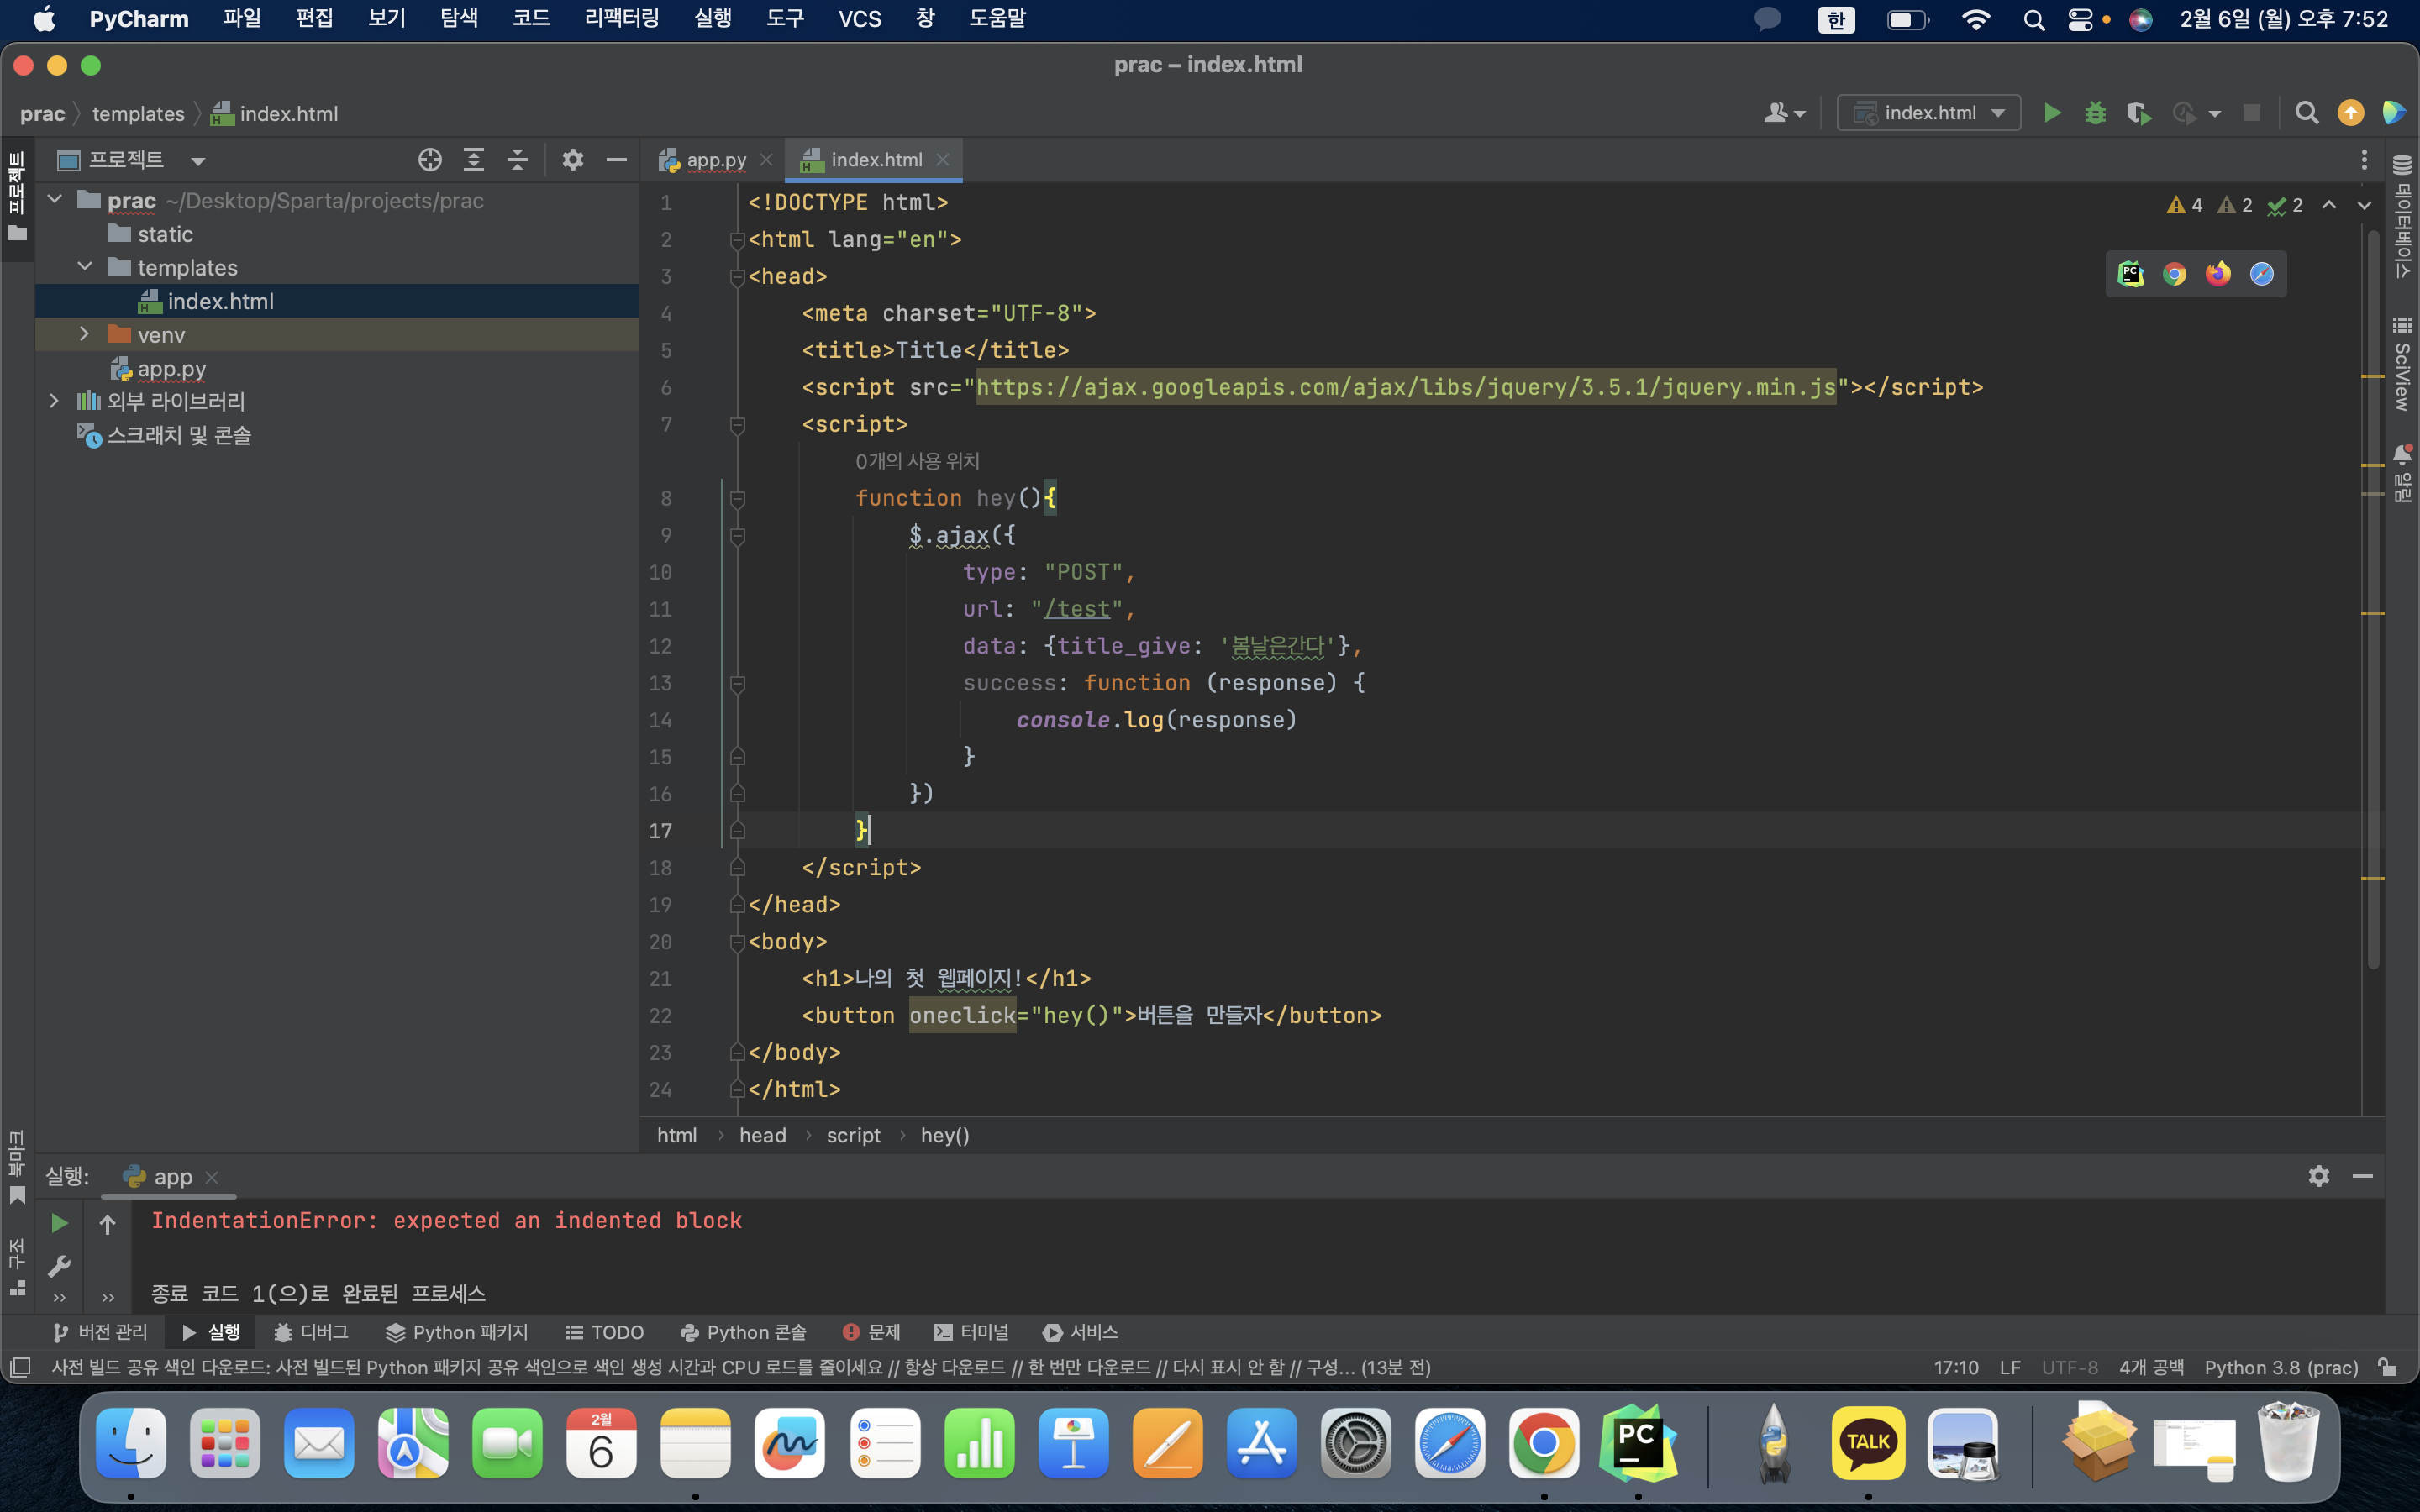Open index.html in Chrome browser
This screenshot has width=2420, height=1512.
pos(2174,274)
